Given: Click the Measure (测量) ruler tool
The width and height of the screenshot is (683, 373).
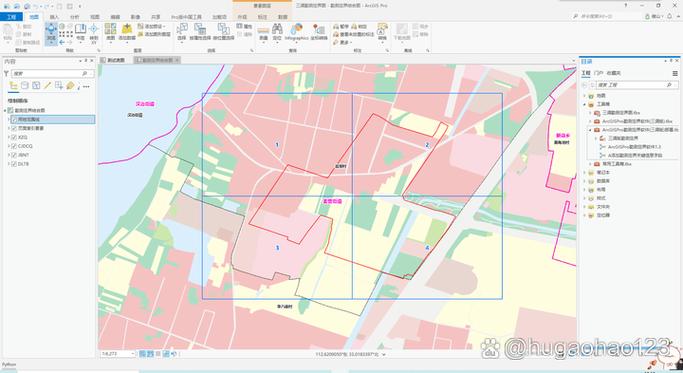Looking at the screenshot, I should point(264,33).
